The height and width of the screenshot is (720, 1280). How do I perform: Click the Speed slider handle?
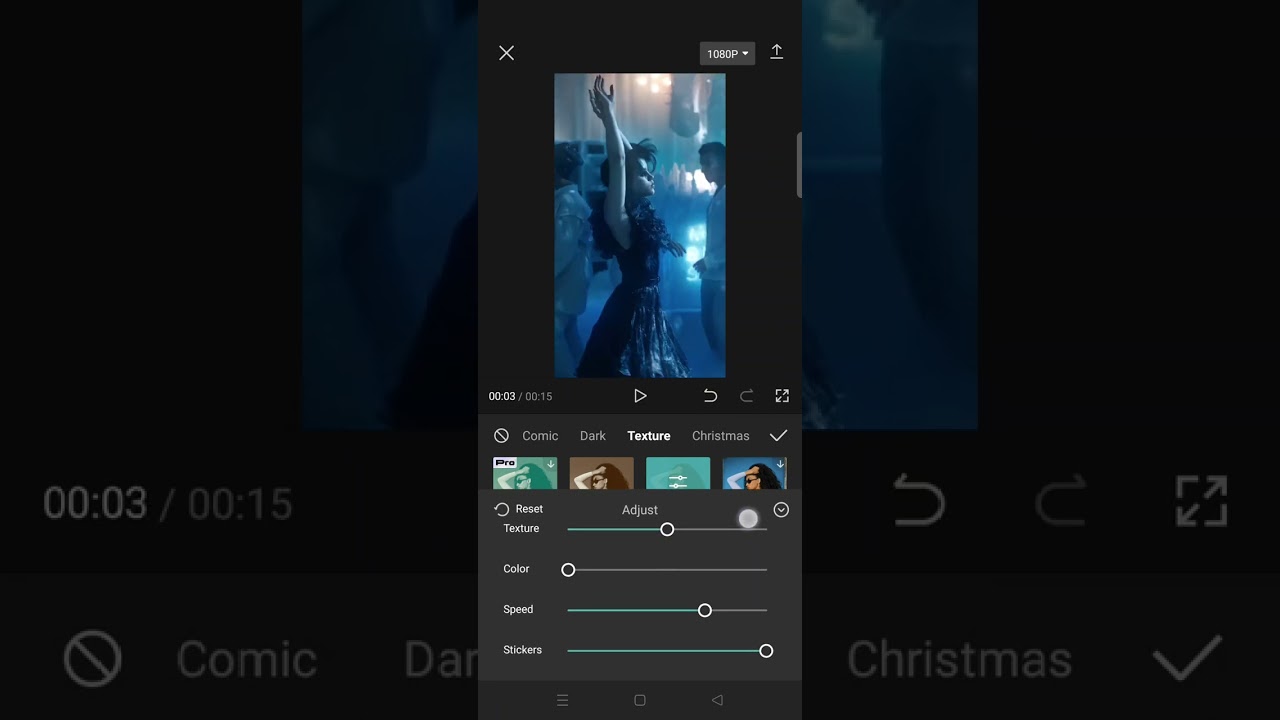(x=705, y=610)
